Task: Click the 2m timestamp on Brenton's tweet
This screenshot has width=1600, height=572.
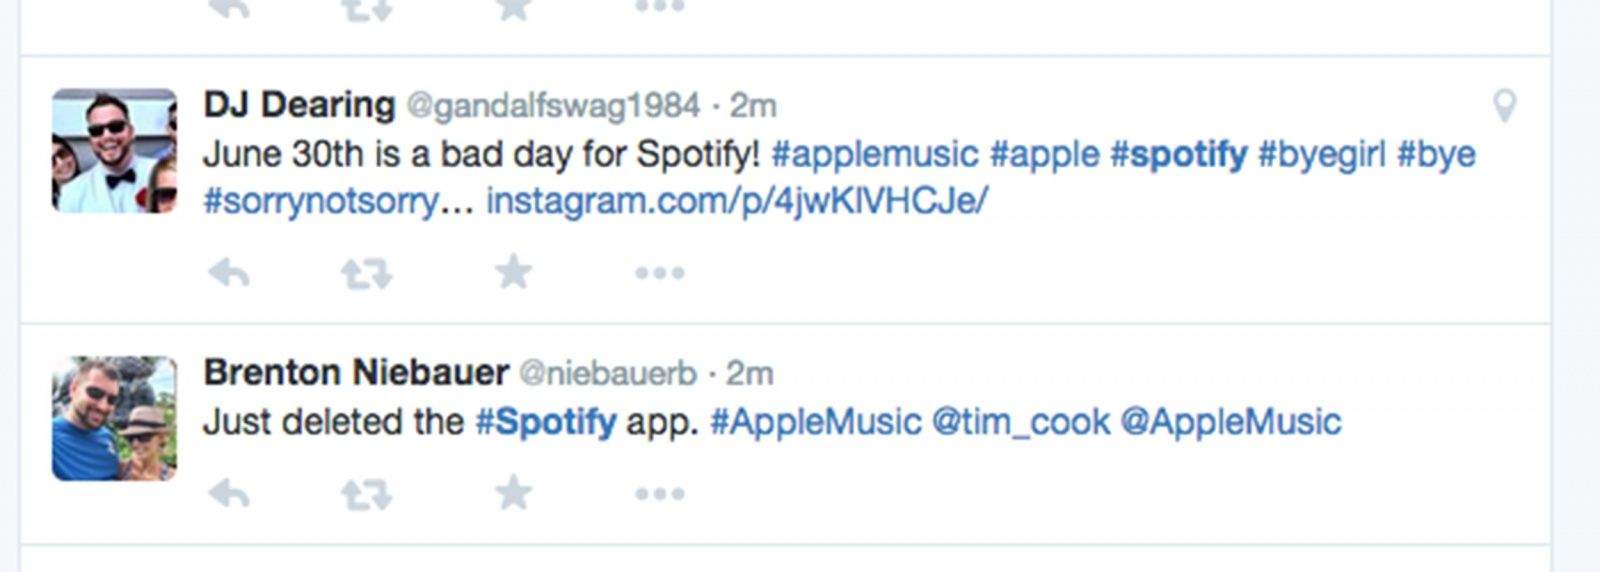Action: tap(749, 373)
